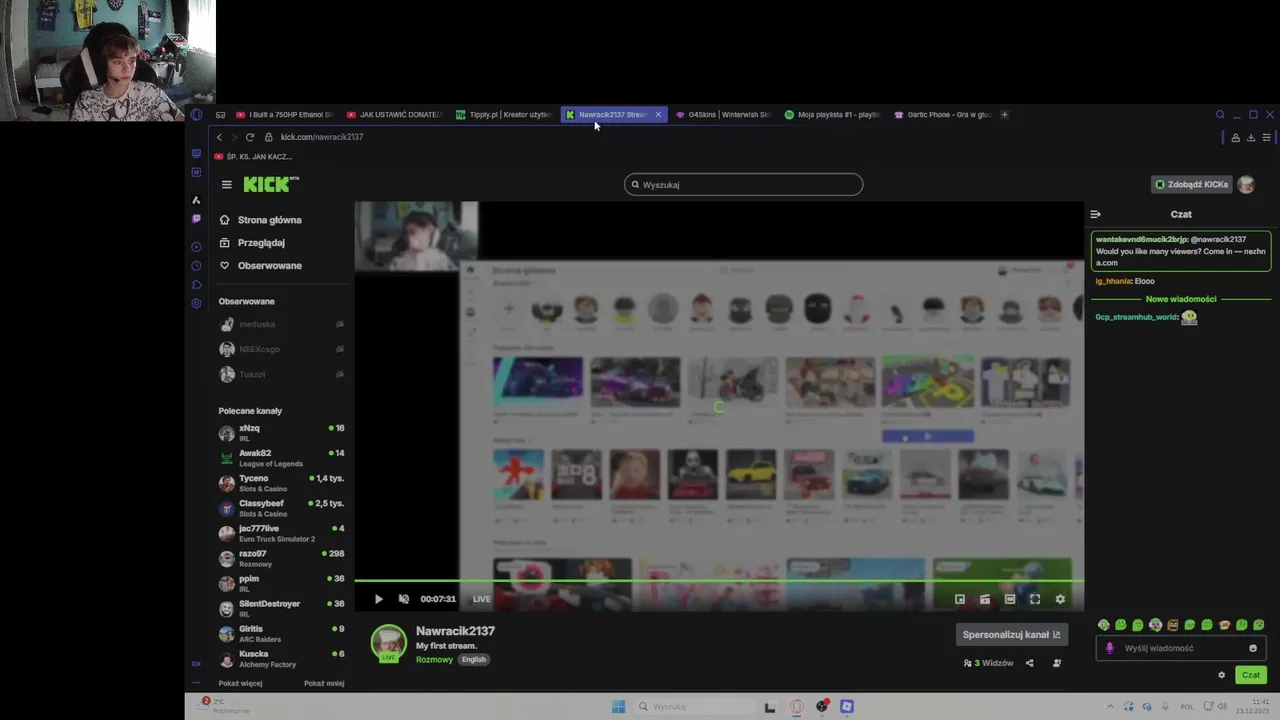
Task: Reload the page
Action: pos(250,137)
